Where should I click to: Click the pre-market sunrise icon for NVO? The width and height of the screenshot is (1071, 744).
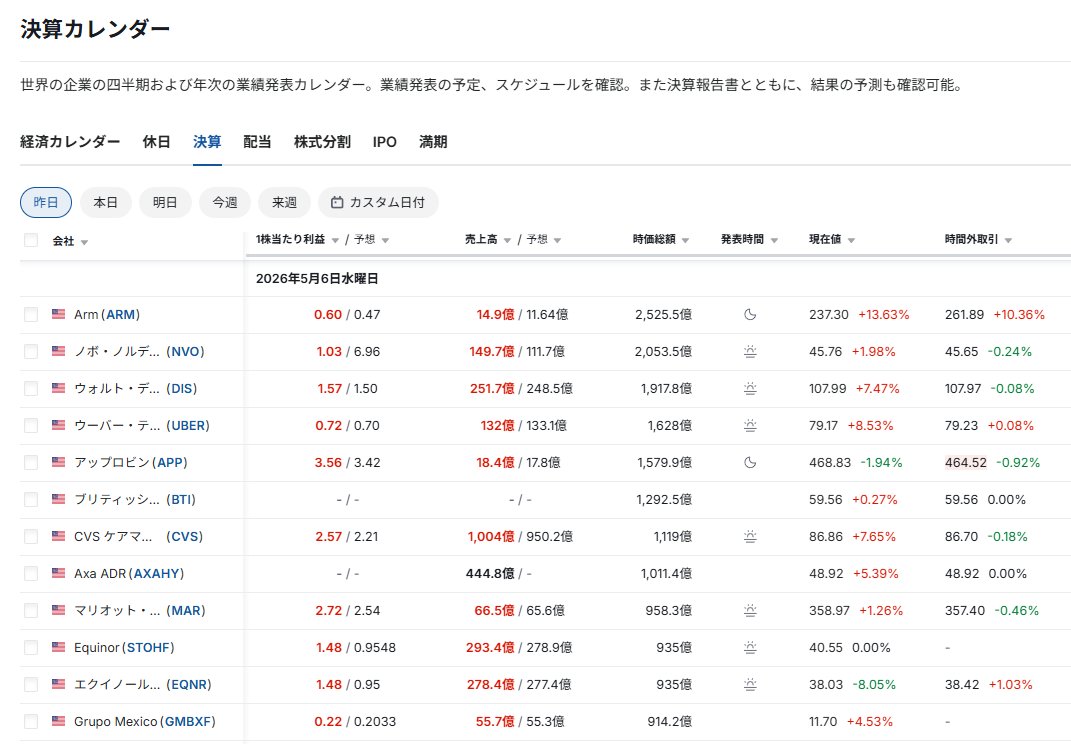(x=750, y=351)
